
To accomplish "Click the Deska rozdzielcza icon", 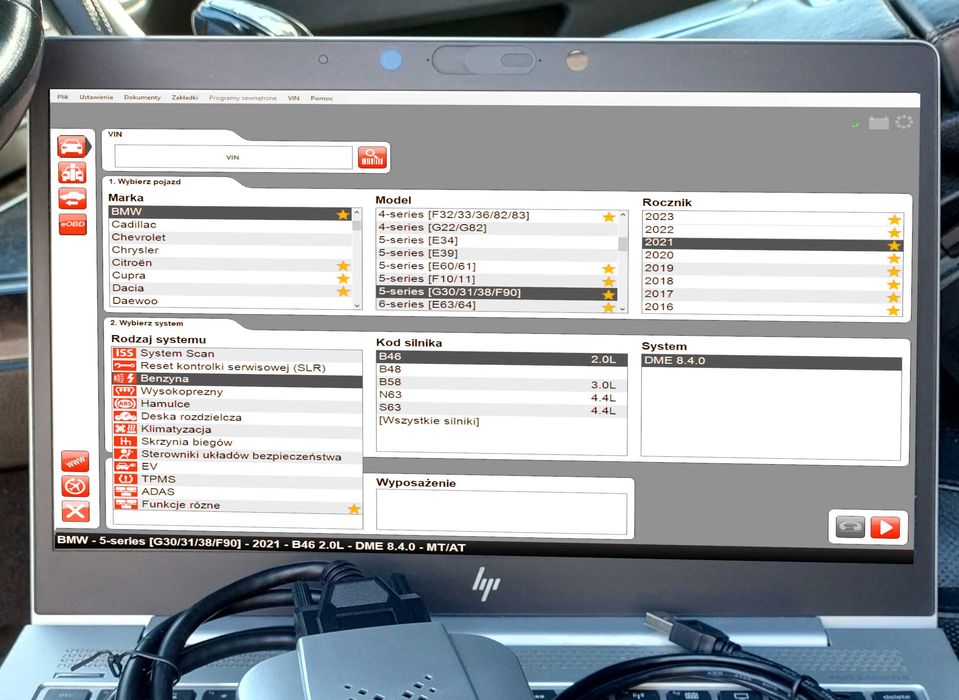I will tap(125, 416).
